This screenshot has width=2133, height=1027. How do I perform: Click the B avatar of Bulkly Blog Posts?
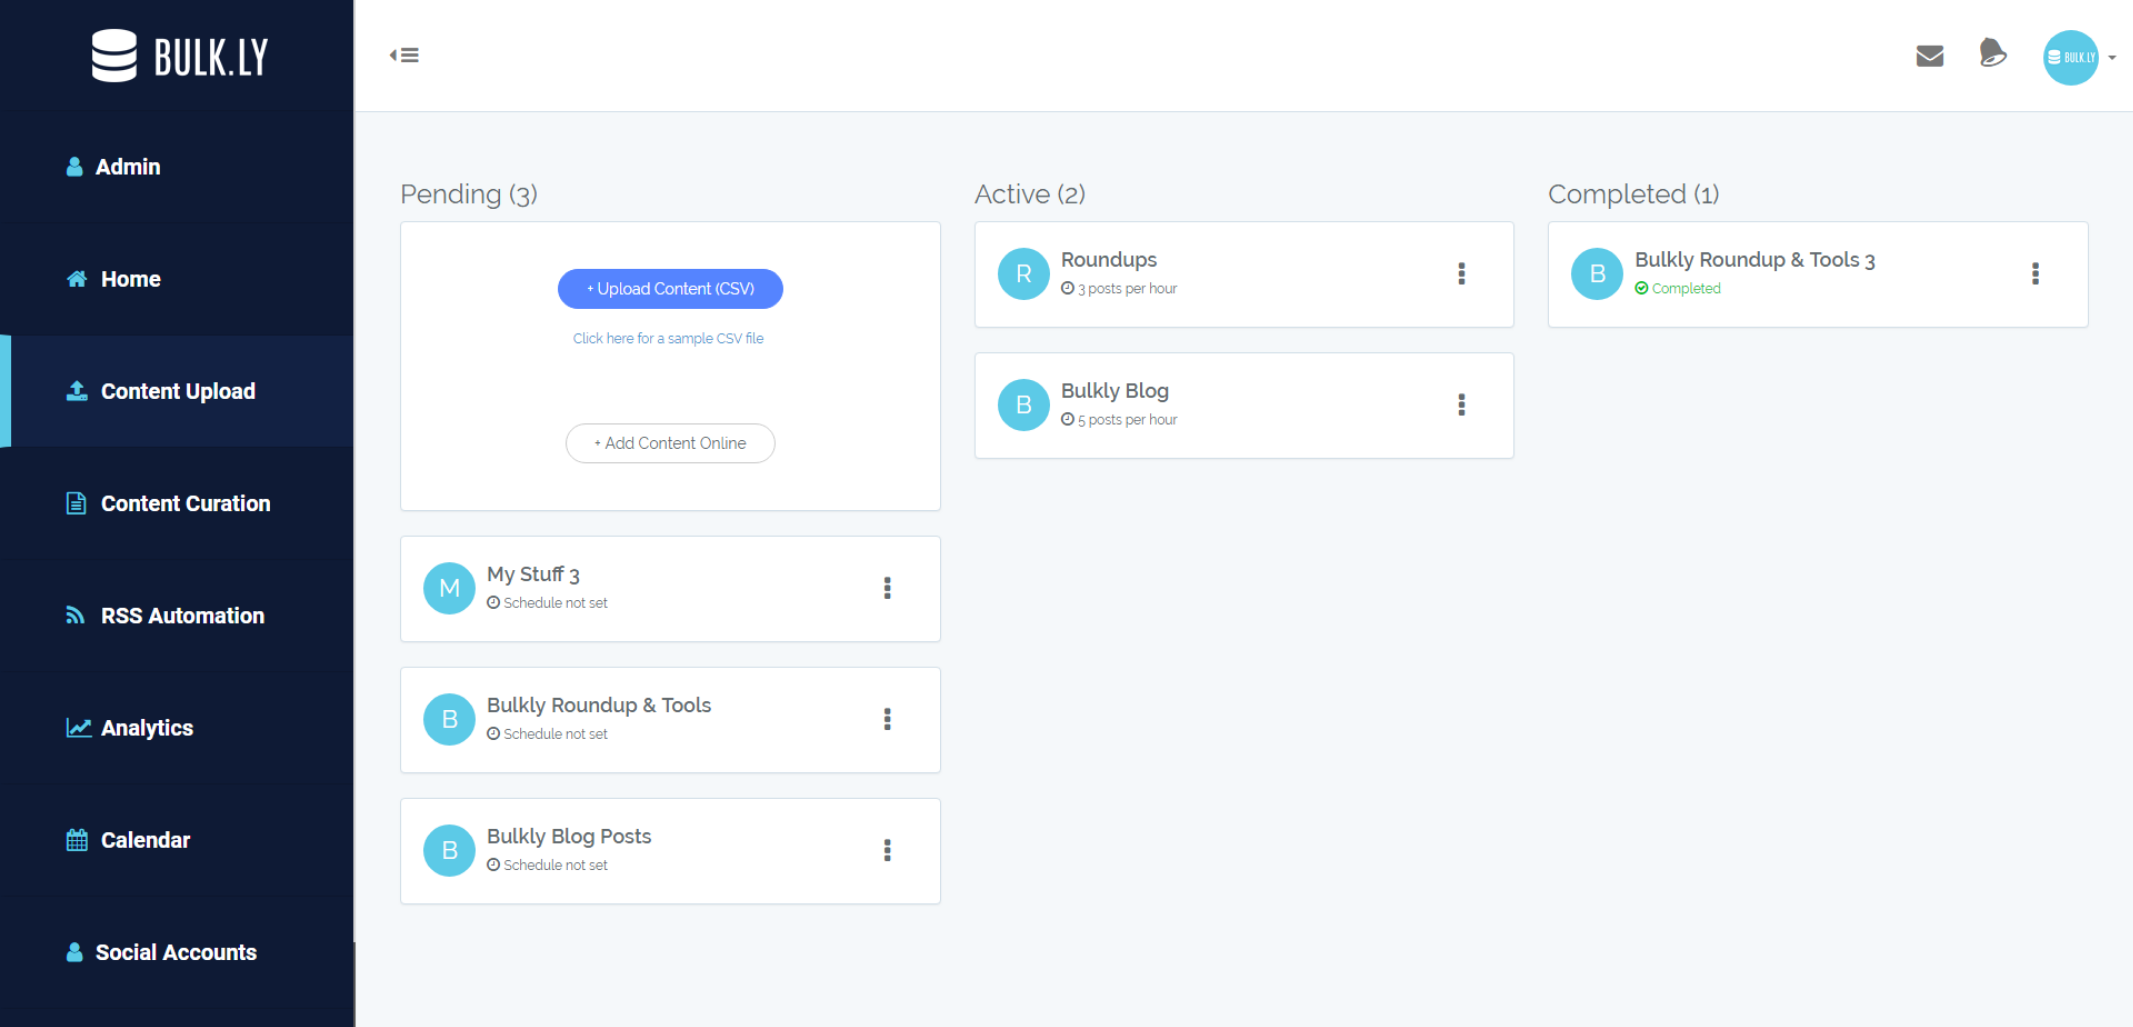coord(449,850)
